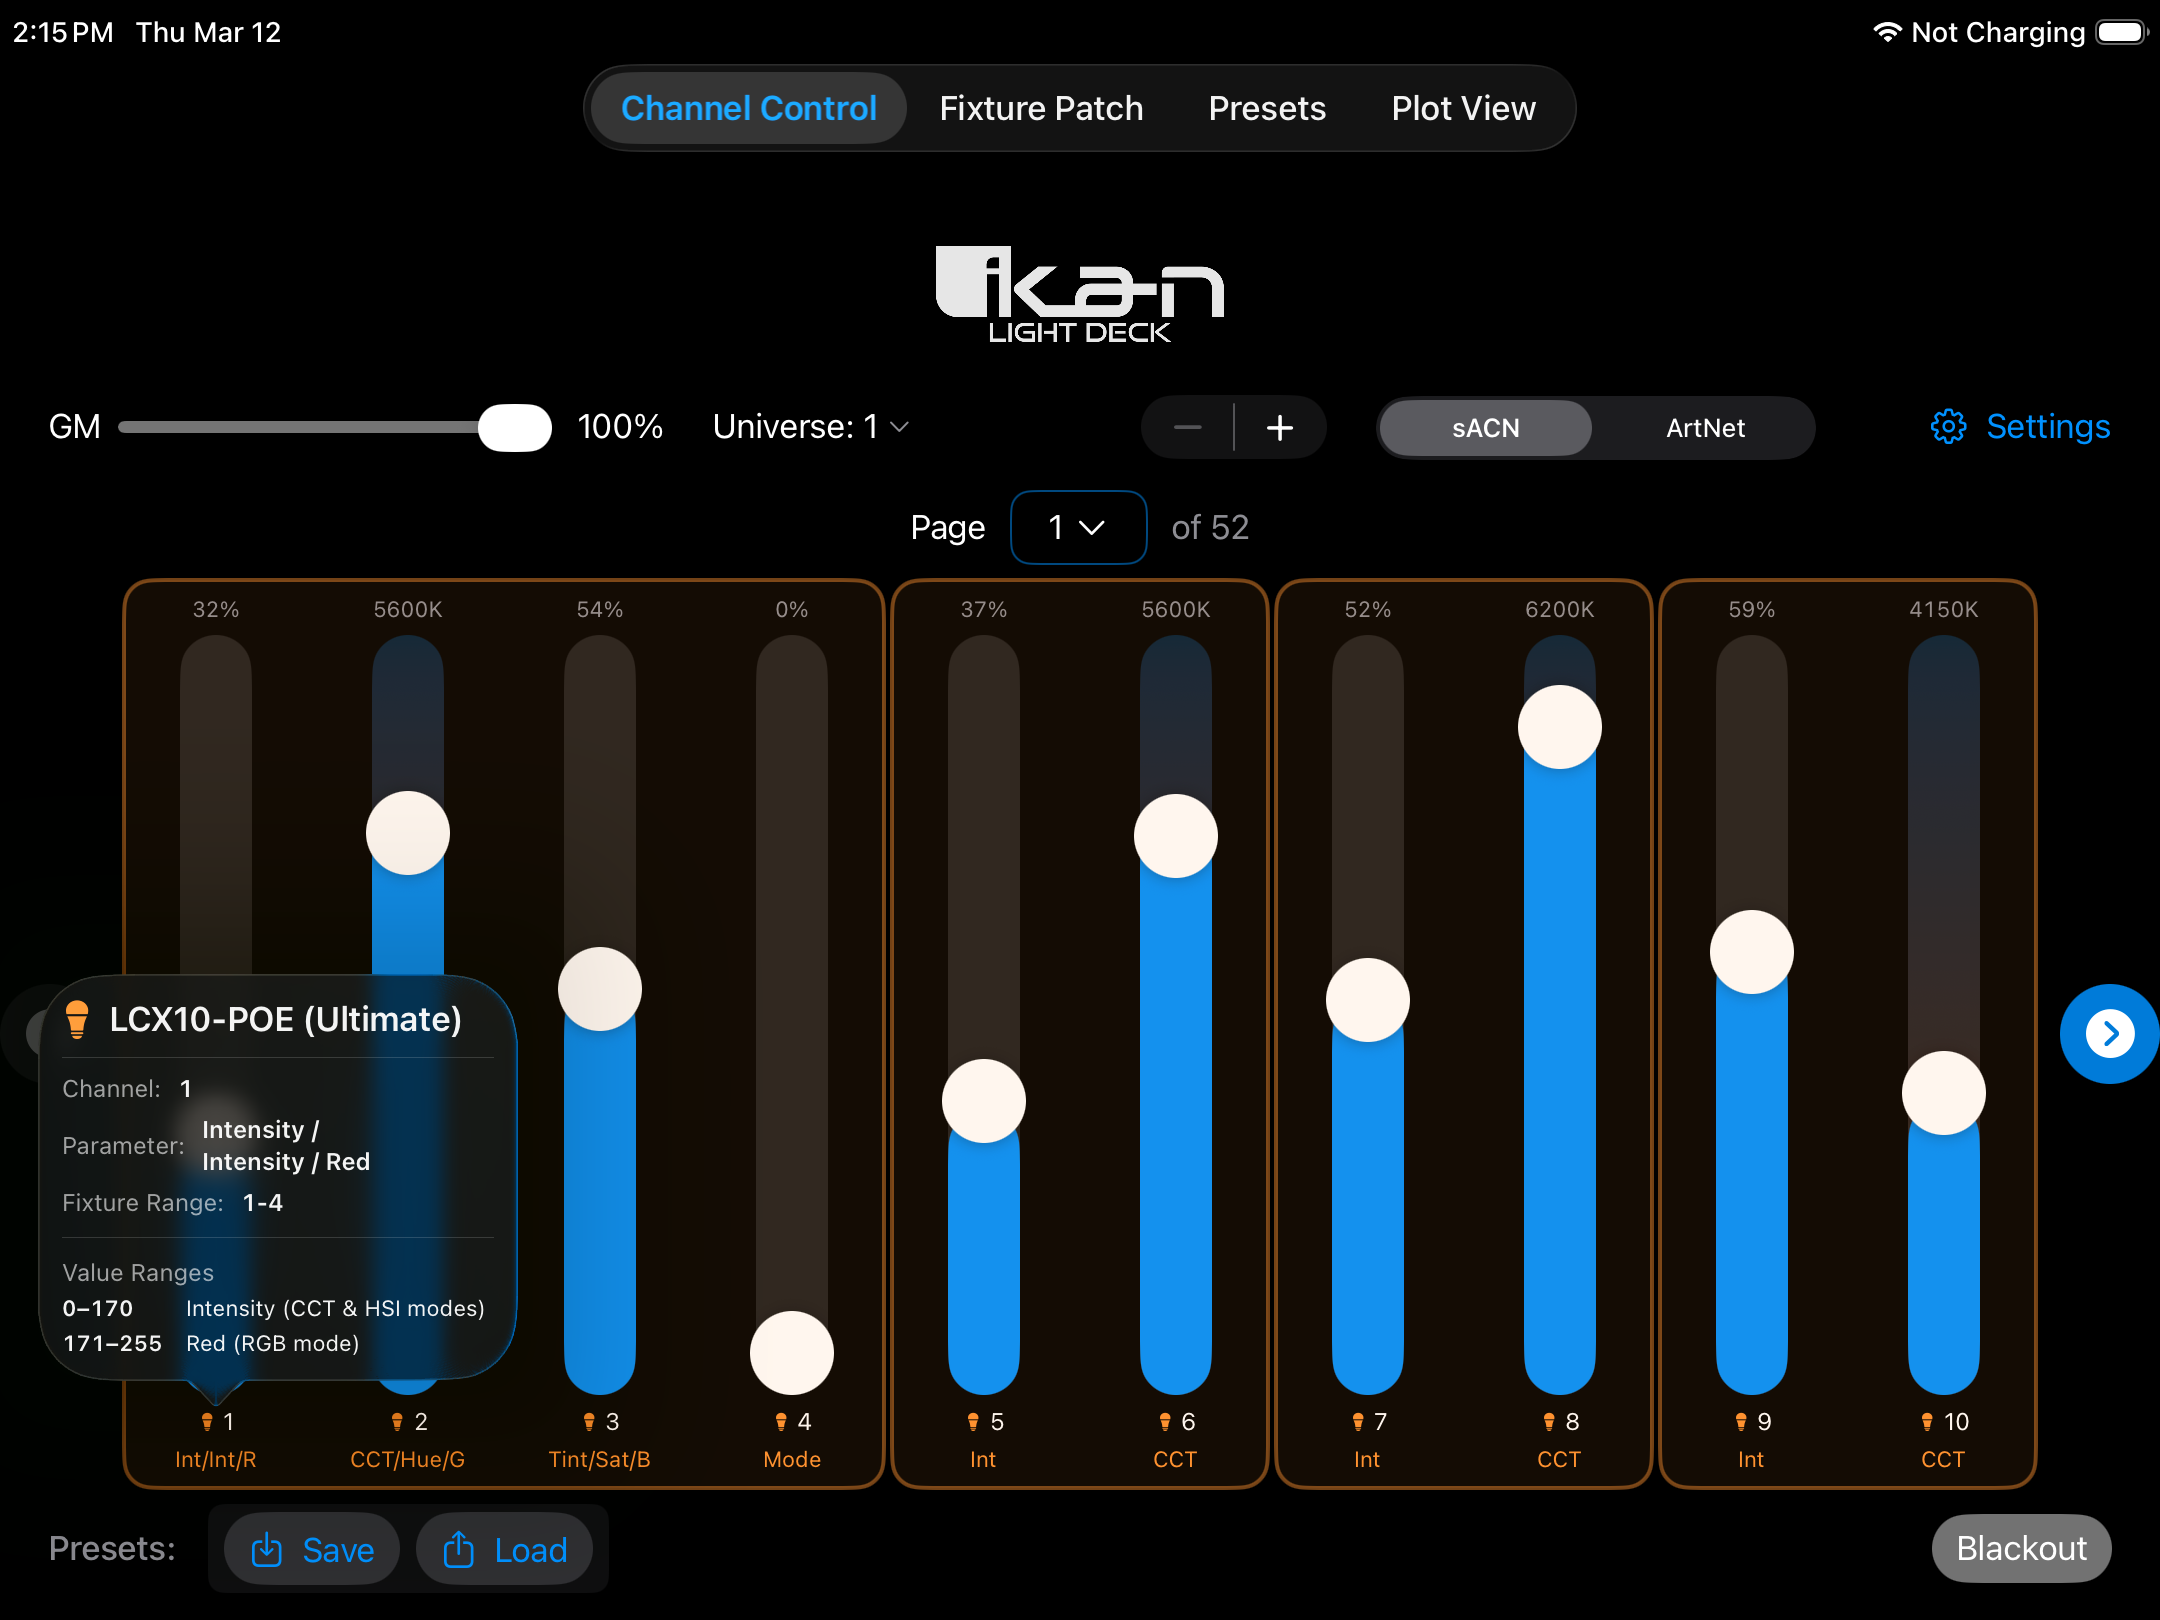The image size is (2160, 1620).
Task: Switch protocol to ArtNet
Action: [x=1705, y=428]
